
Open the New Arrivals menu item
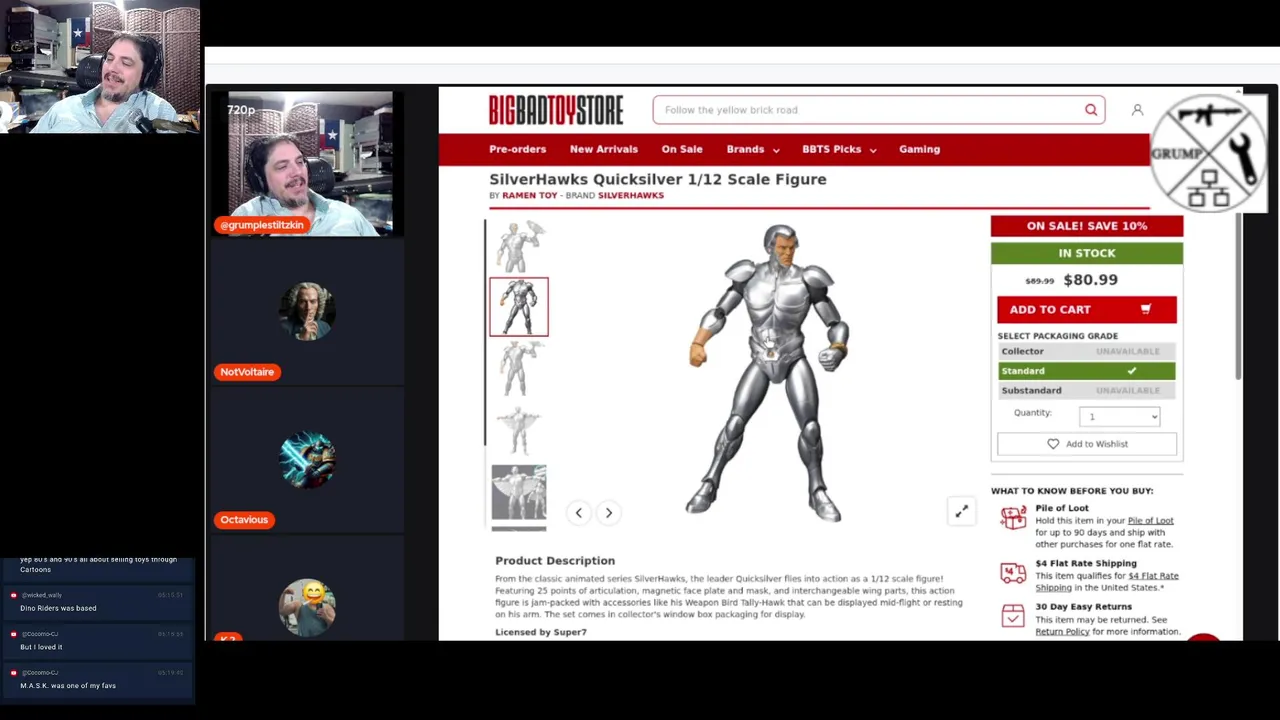coord(603,149)
